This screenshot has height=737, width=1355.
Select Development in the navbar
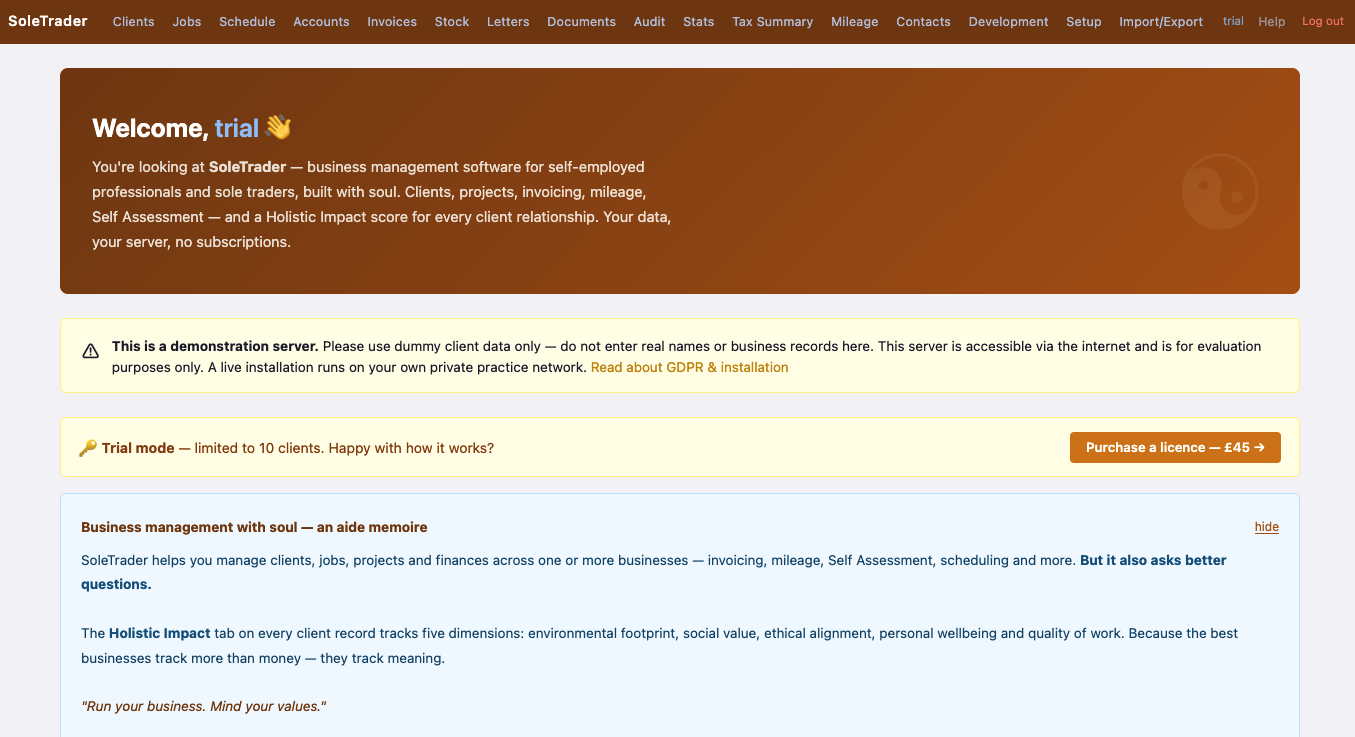pos(1009,21)
